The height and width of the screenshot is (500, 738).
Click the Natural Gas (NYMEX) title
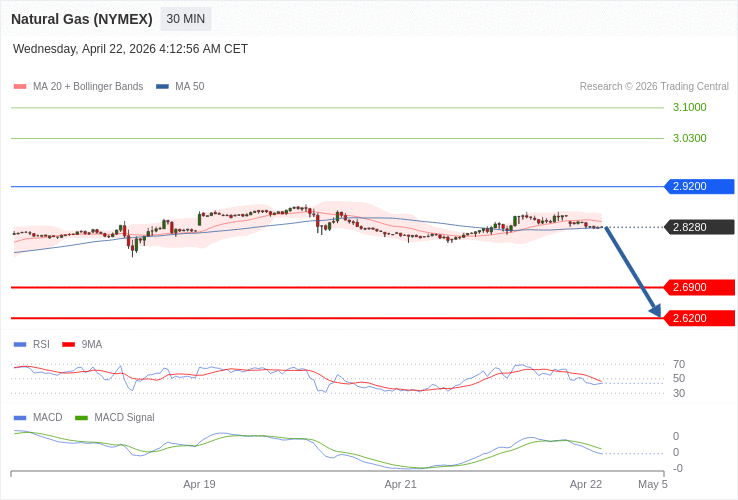(x=82, y=19)
